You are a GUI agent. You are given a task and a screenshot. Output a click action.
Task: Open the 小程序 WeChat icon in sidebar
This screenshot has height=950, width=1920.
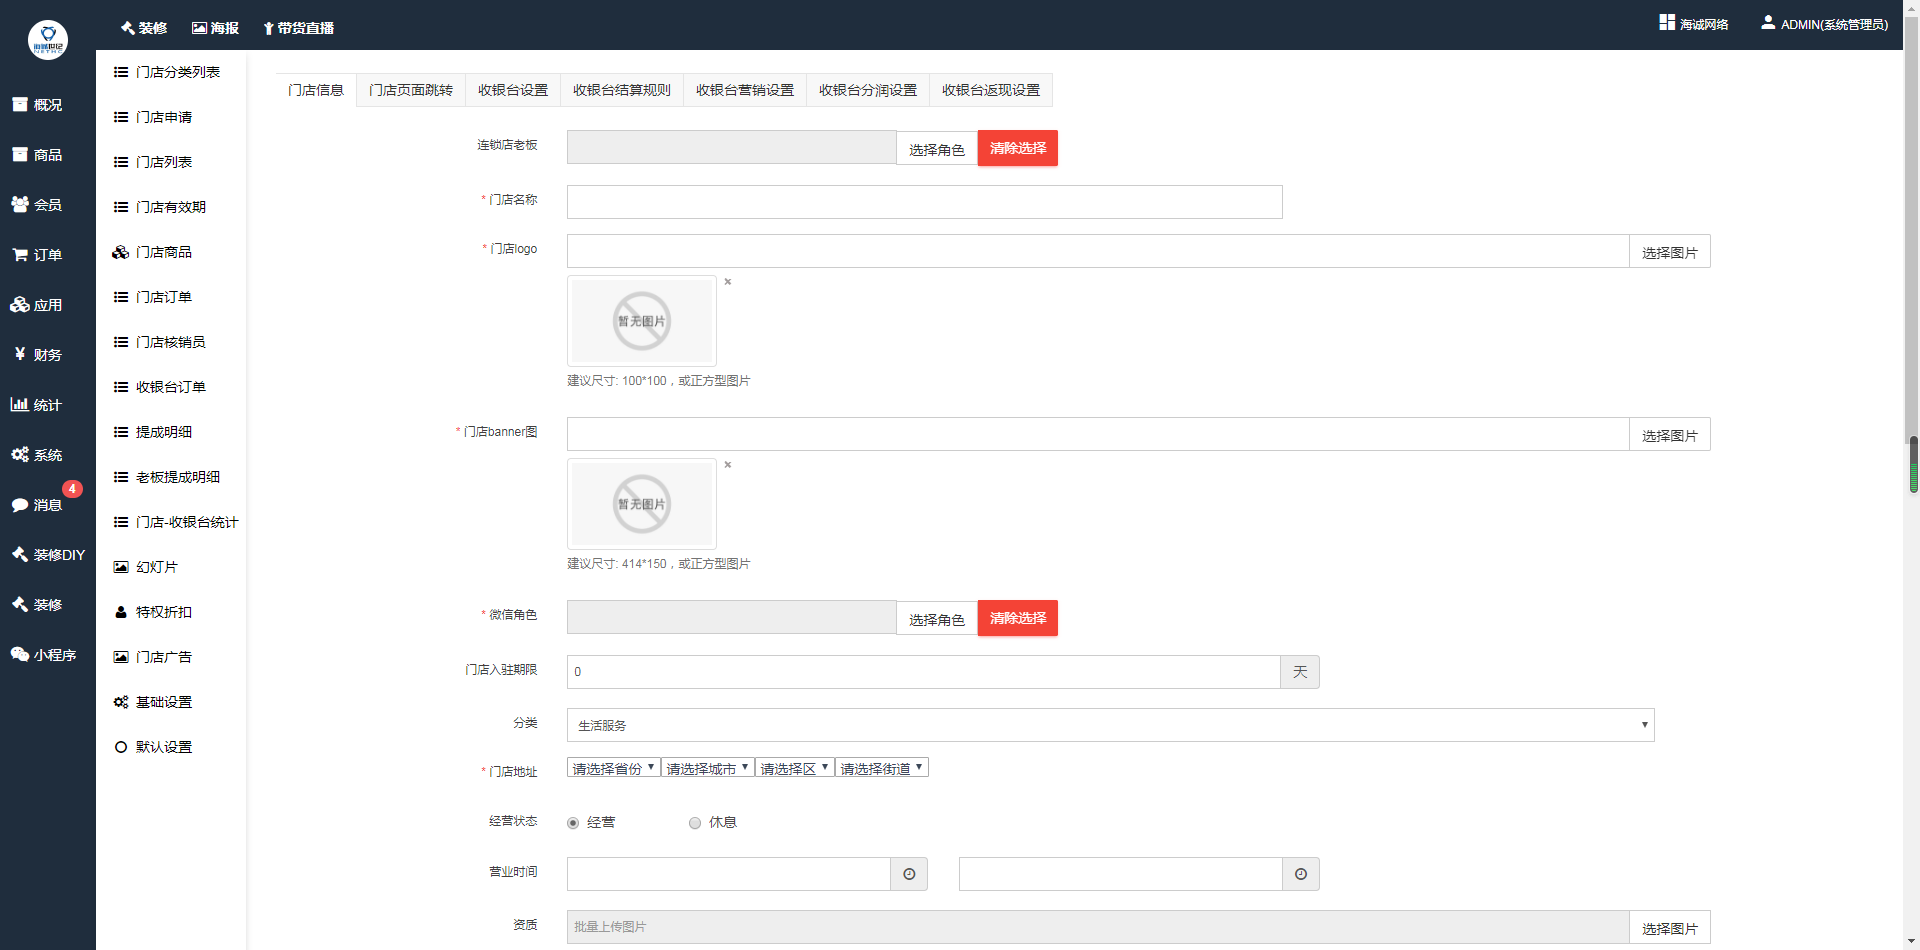pyautogui.click(x=20, y=654)
